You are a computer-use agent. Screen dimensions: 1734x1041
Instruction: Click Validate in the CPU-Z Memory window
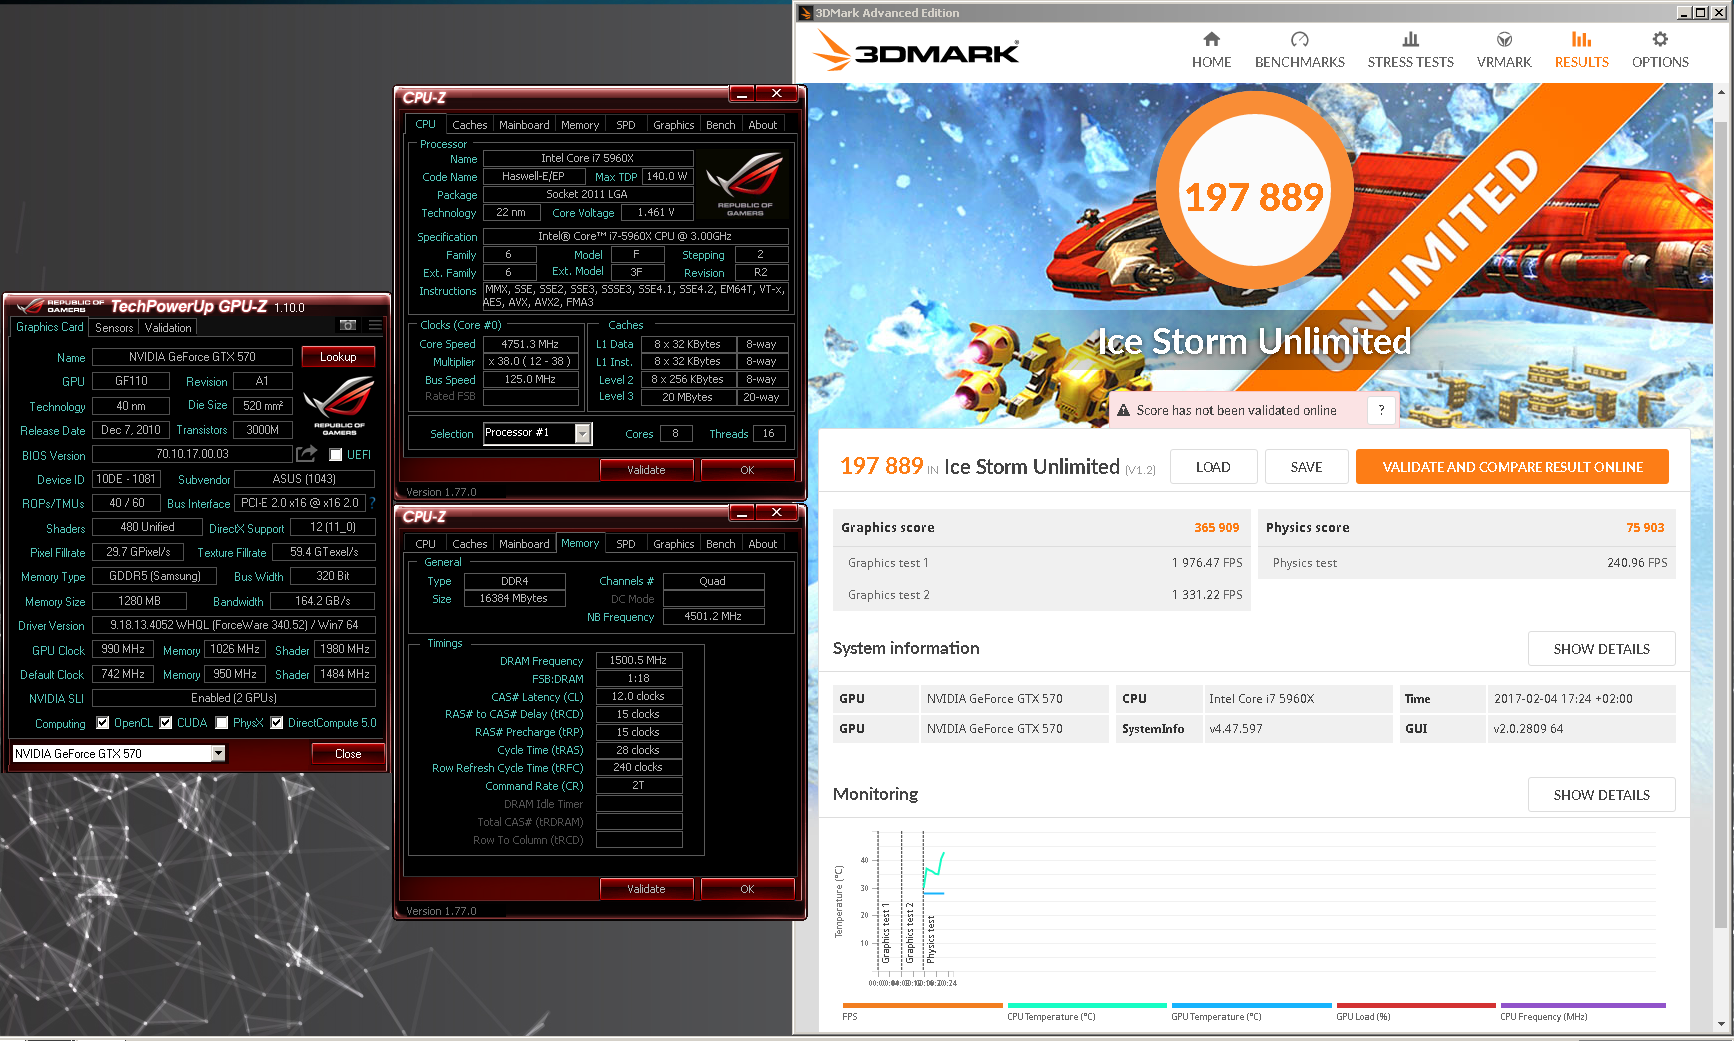(x=646, y=889)
